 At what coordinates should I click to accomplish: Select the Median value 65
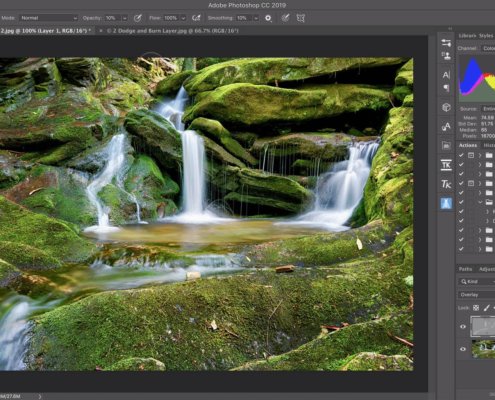484,130
